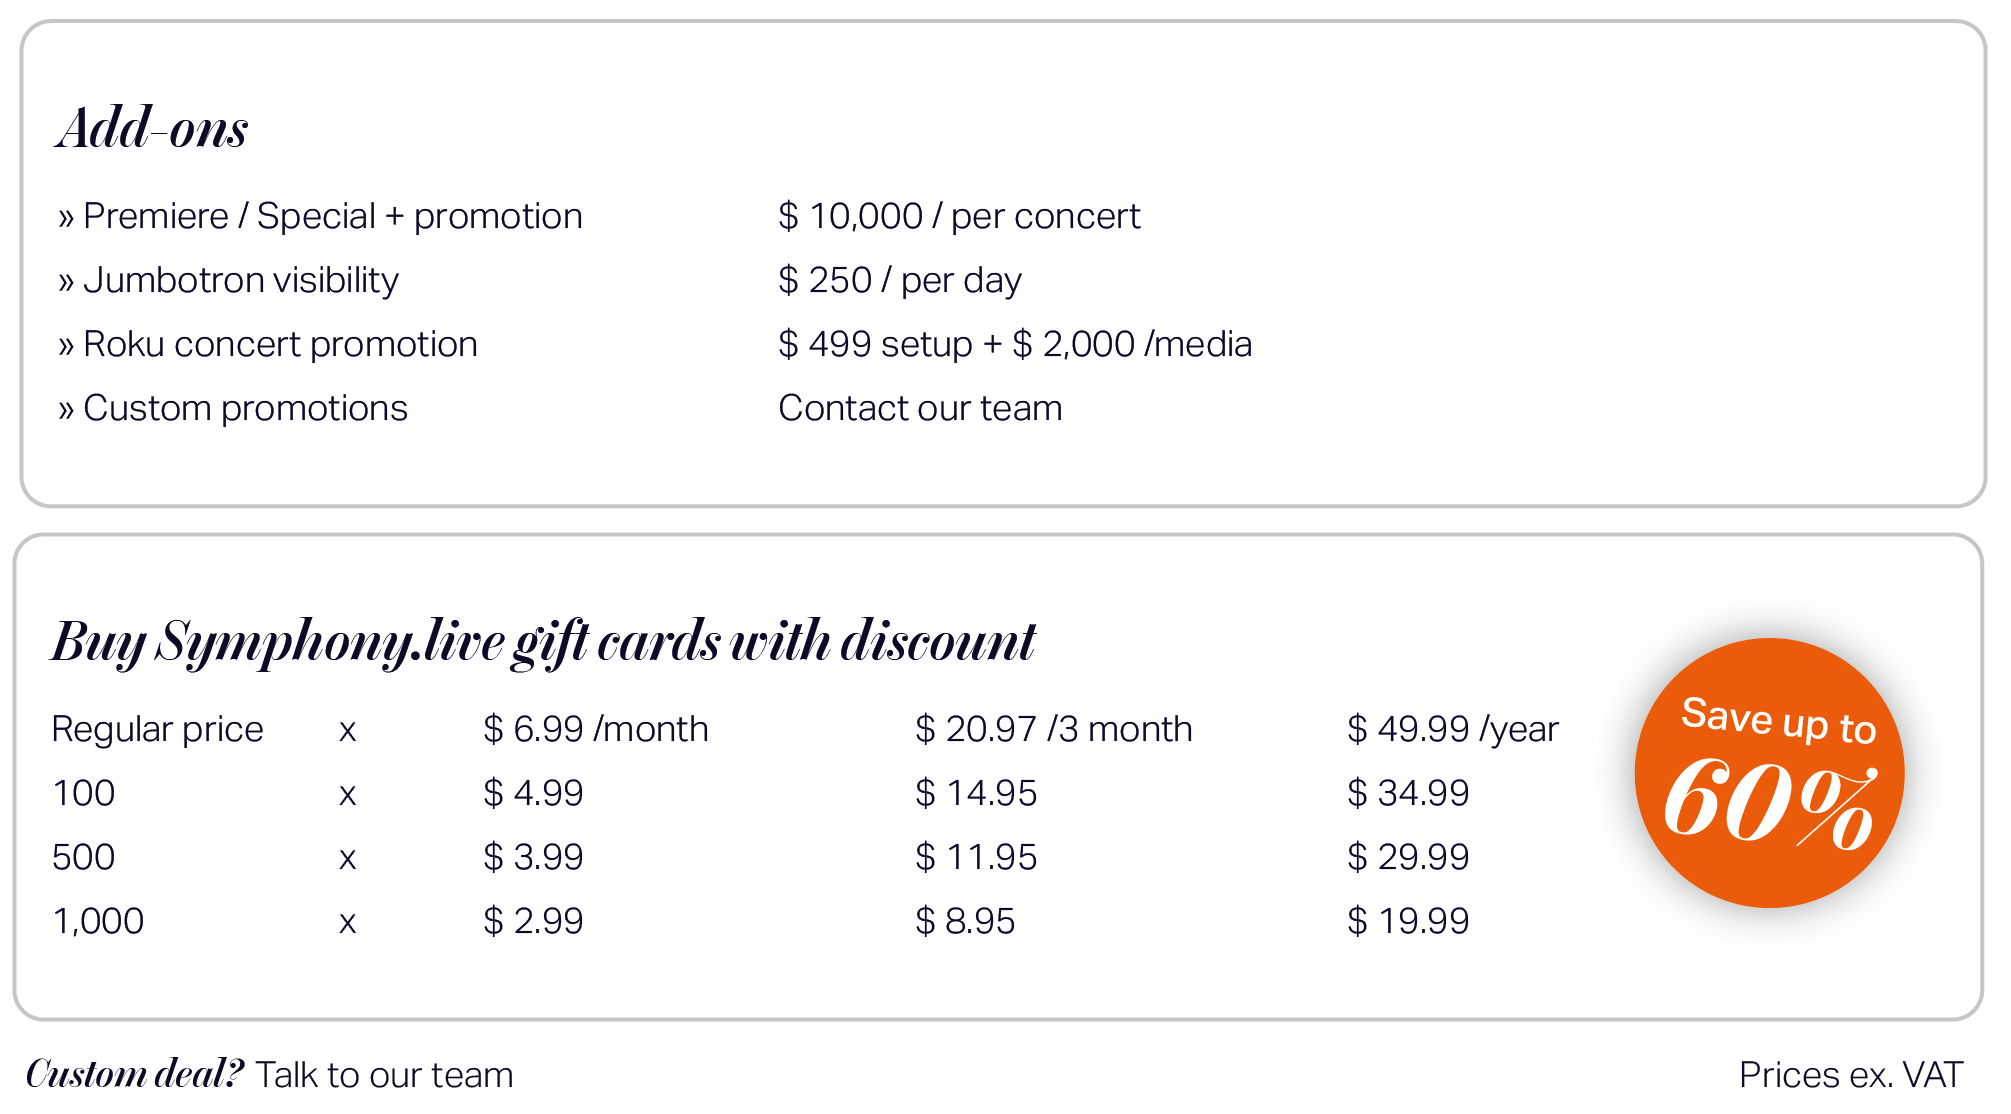The width and height of the screenshot is (2011, 1114).
Task: Select the $ 49.99 /year regular price
Action: [x=1453, y=729]
